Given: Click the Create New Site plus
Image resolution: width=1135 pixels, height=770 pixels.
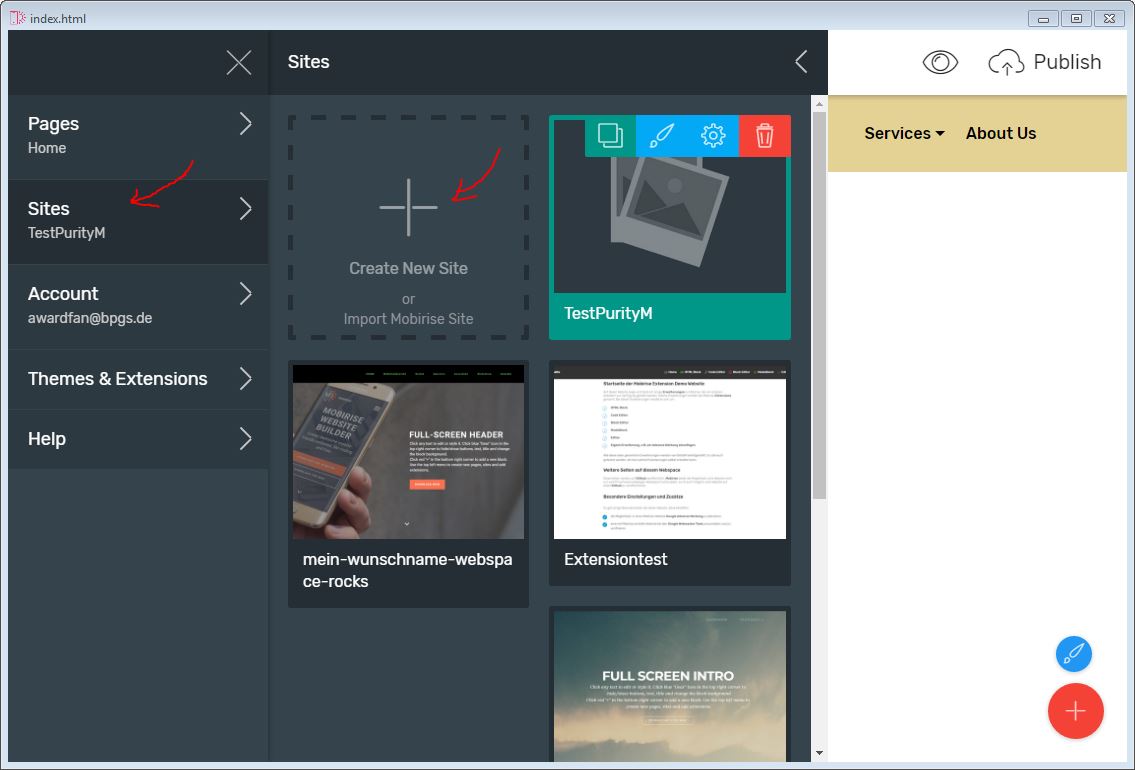Looking at the screenshot, I should click(408, 208).
